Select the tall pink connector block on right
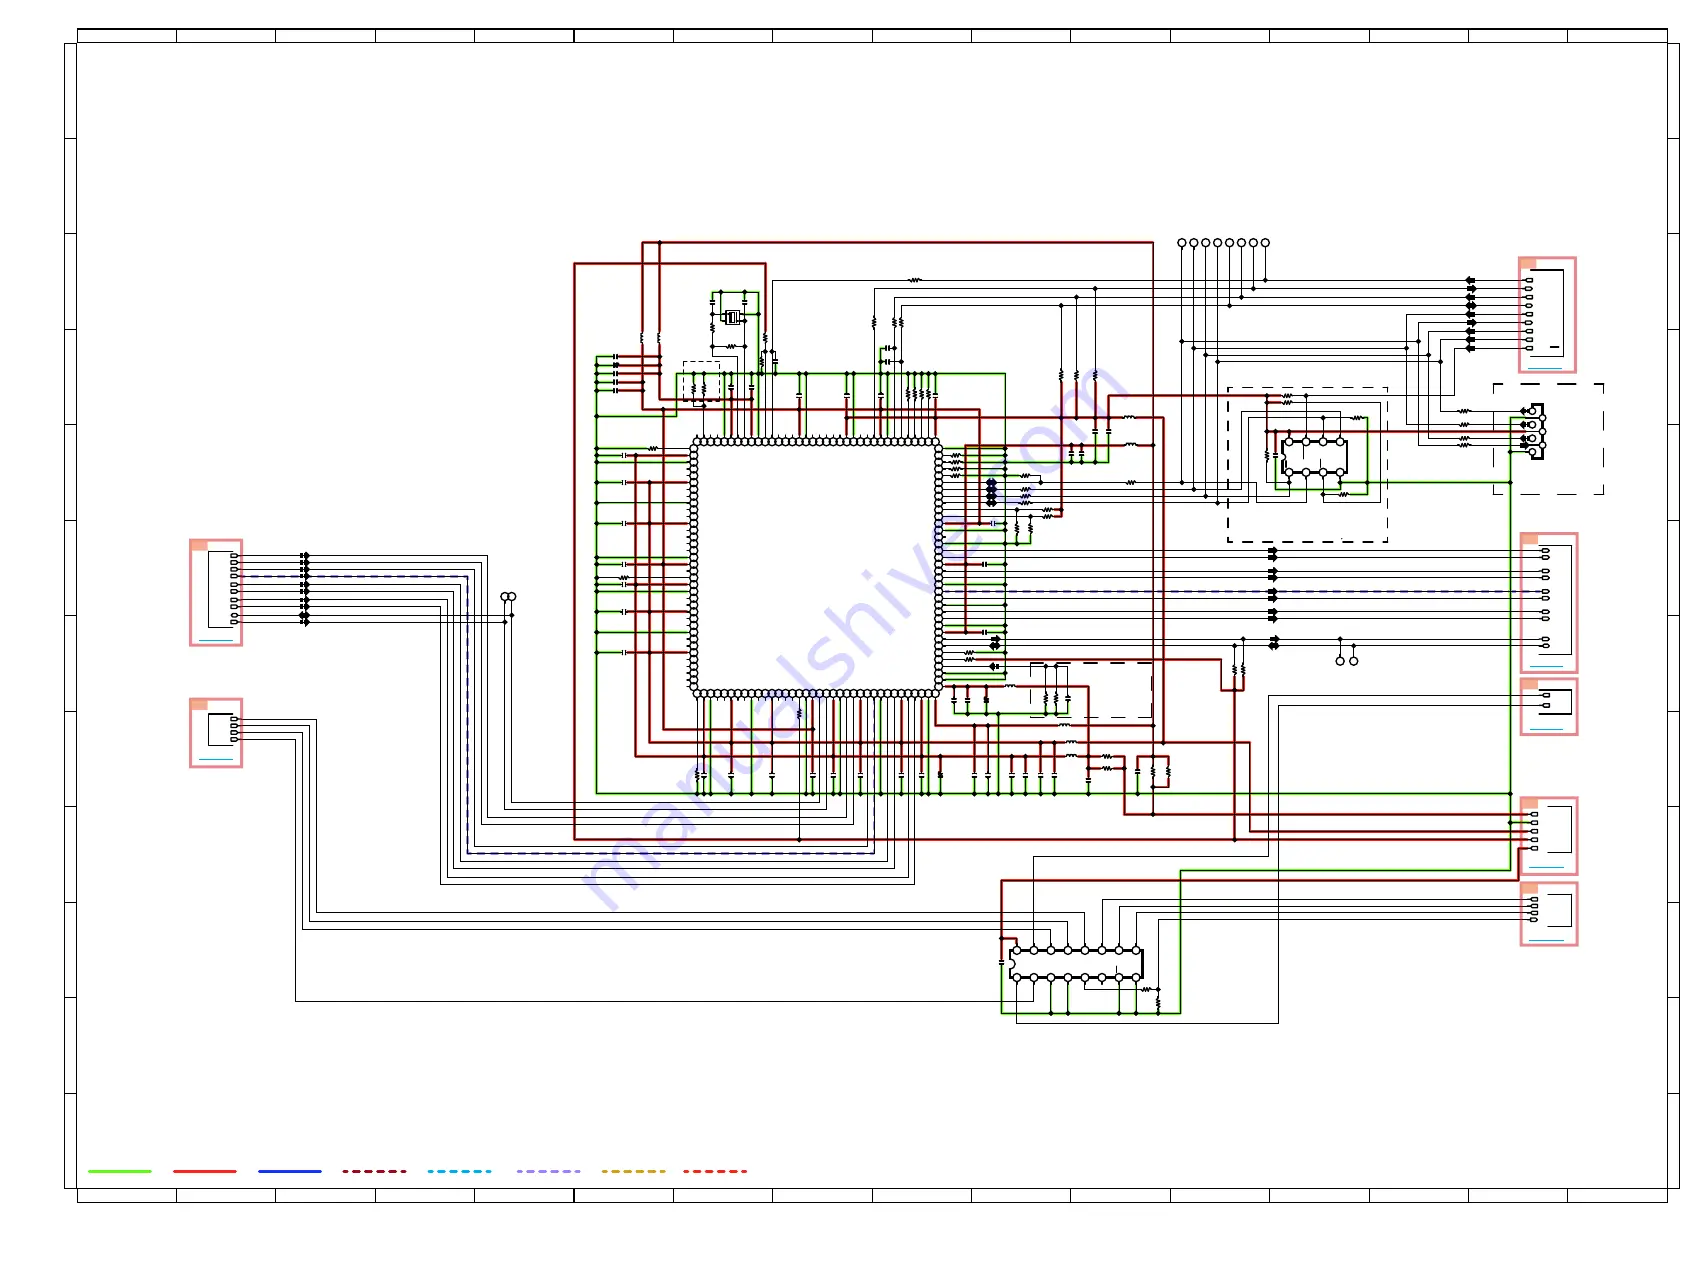Image resolution: width=1701 pixels, height=1263 pixels. (1549, 603)
